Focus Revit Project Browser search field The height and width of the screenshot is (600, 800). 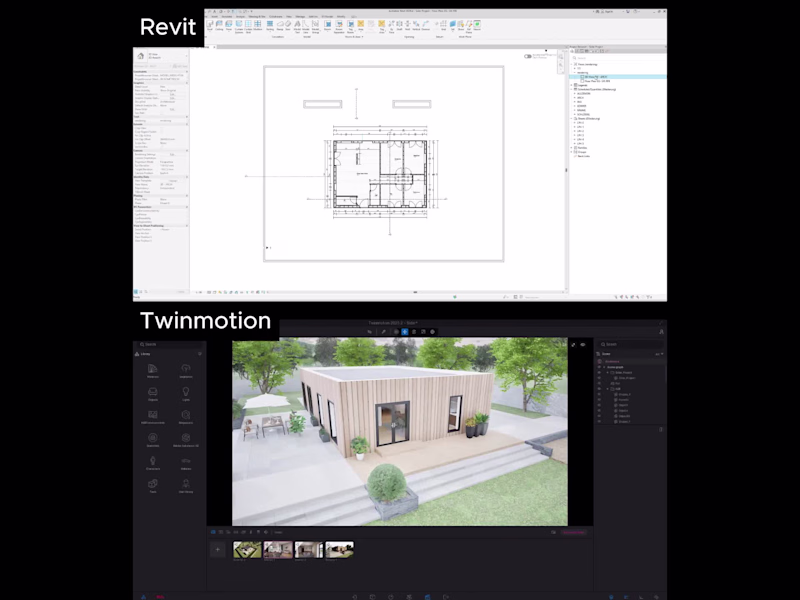(x=617, y=58)
